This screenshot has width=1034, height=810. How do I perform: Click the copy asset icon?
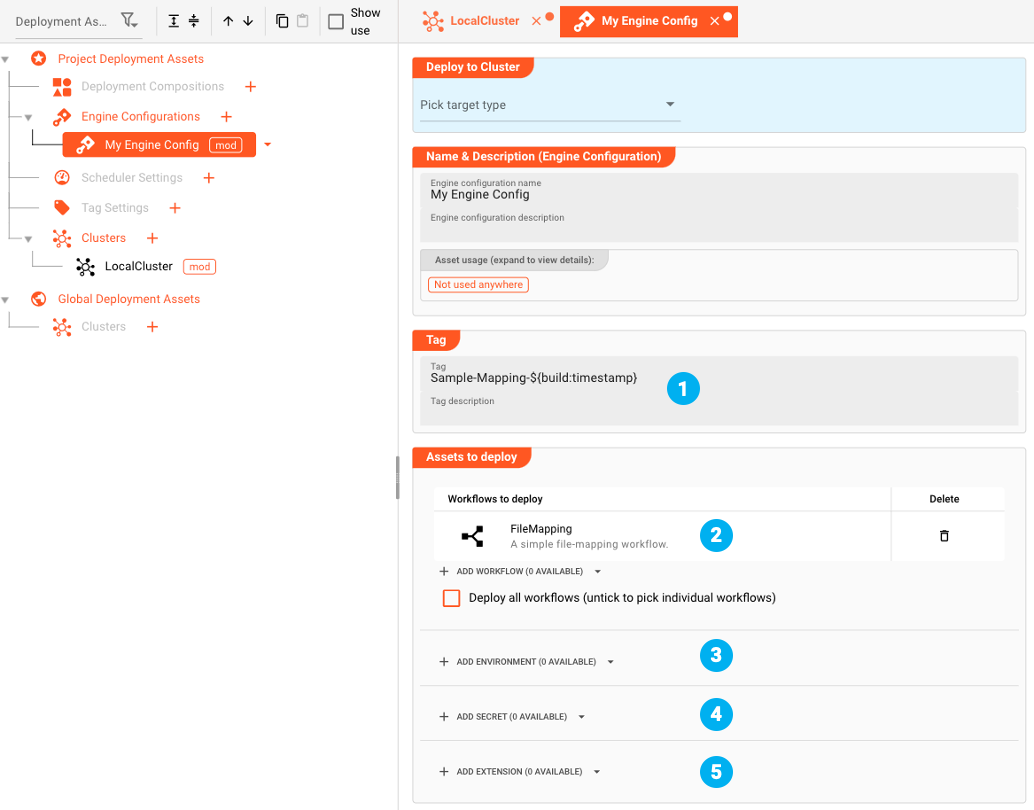click(x=282, y=21)
